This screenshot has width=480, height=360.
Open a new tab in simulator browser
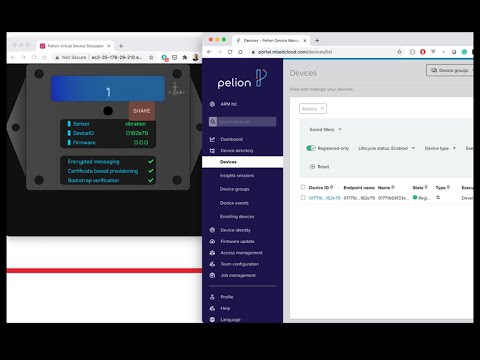coord(121,46)
